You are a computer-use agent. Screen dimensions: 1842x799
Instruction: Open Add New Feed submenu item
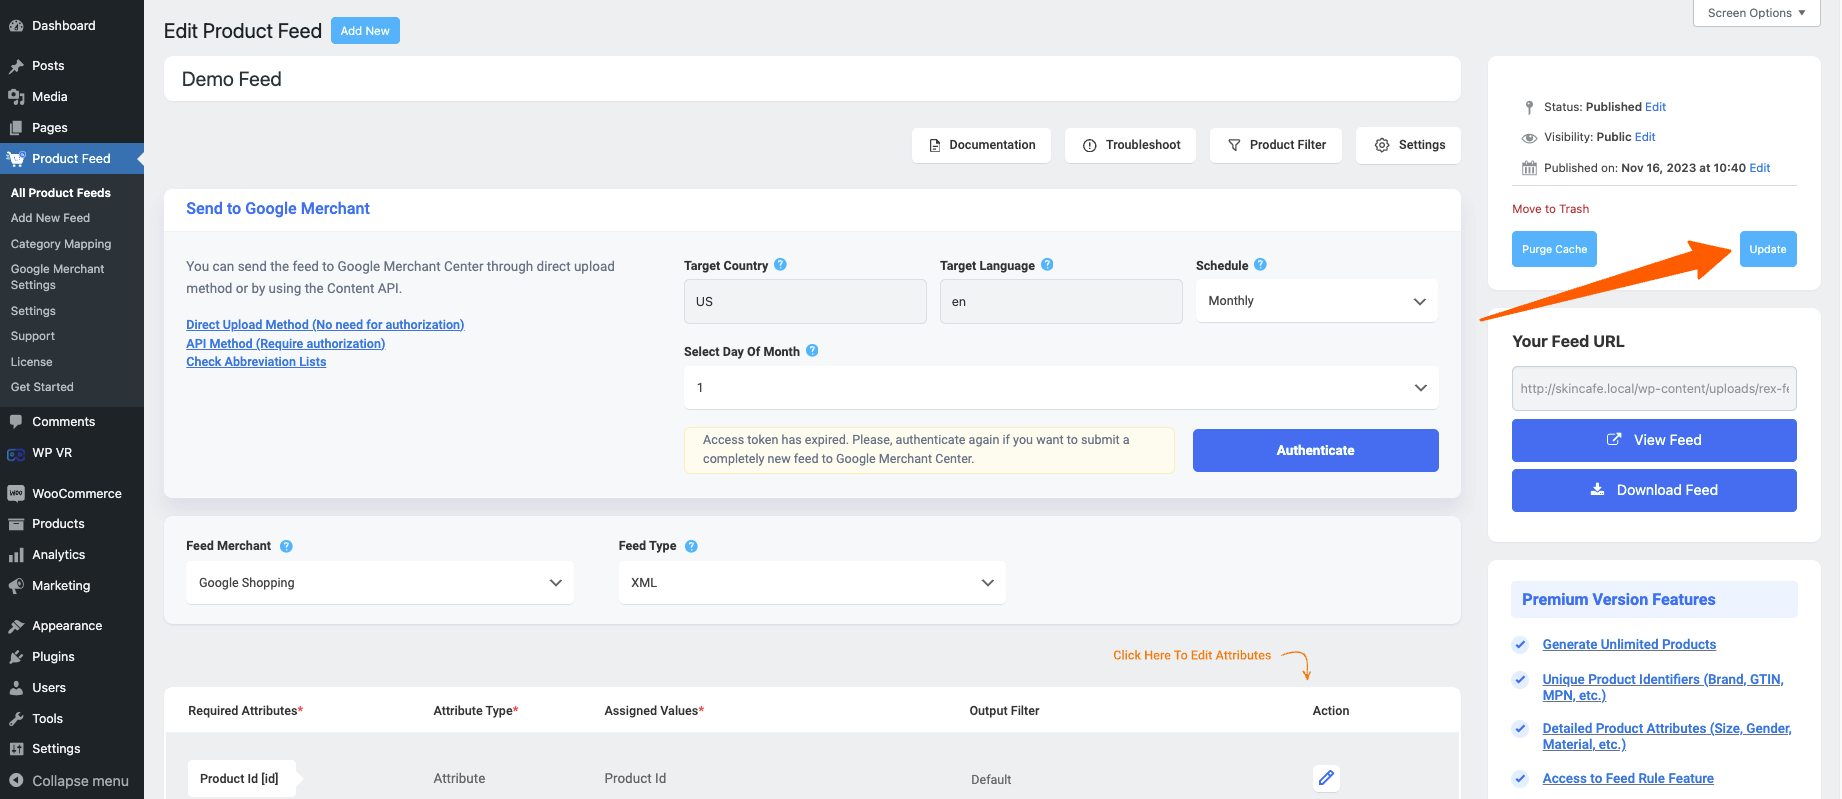tap(50, 218)
